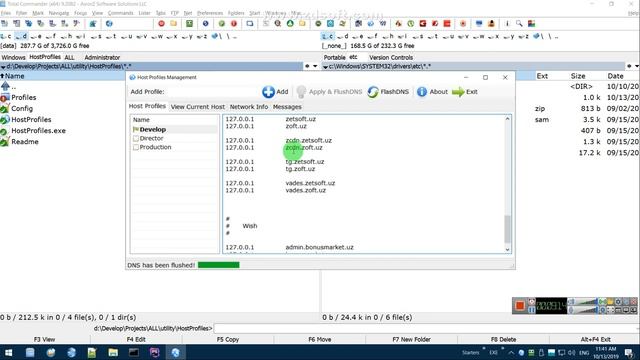The image size is (640, 360).
Task: Switch to the View Current Host tab
Action: 198,107
